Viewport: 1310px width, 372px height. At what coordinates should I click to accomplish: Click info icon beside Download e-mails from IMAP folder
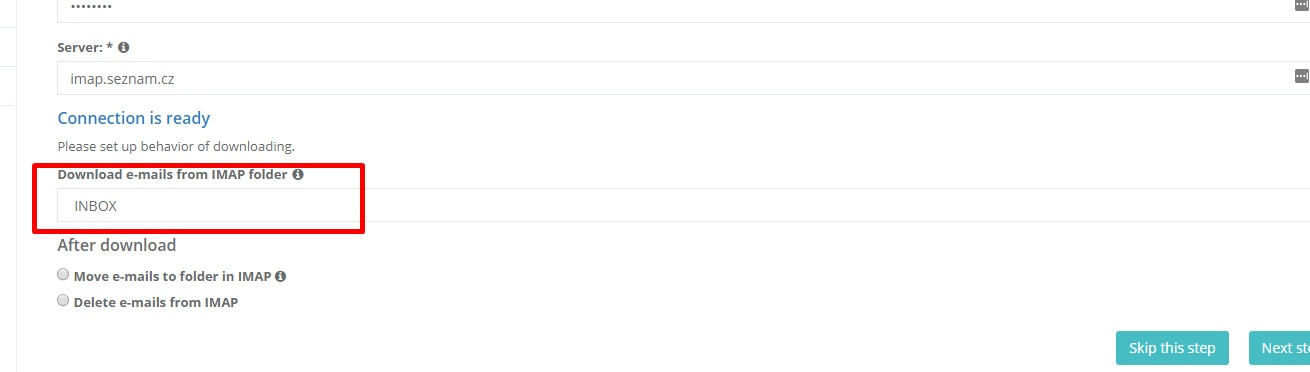(x=298, y=174)
